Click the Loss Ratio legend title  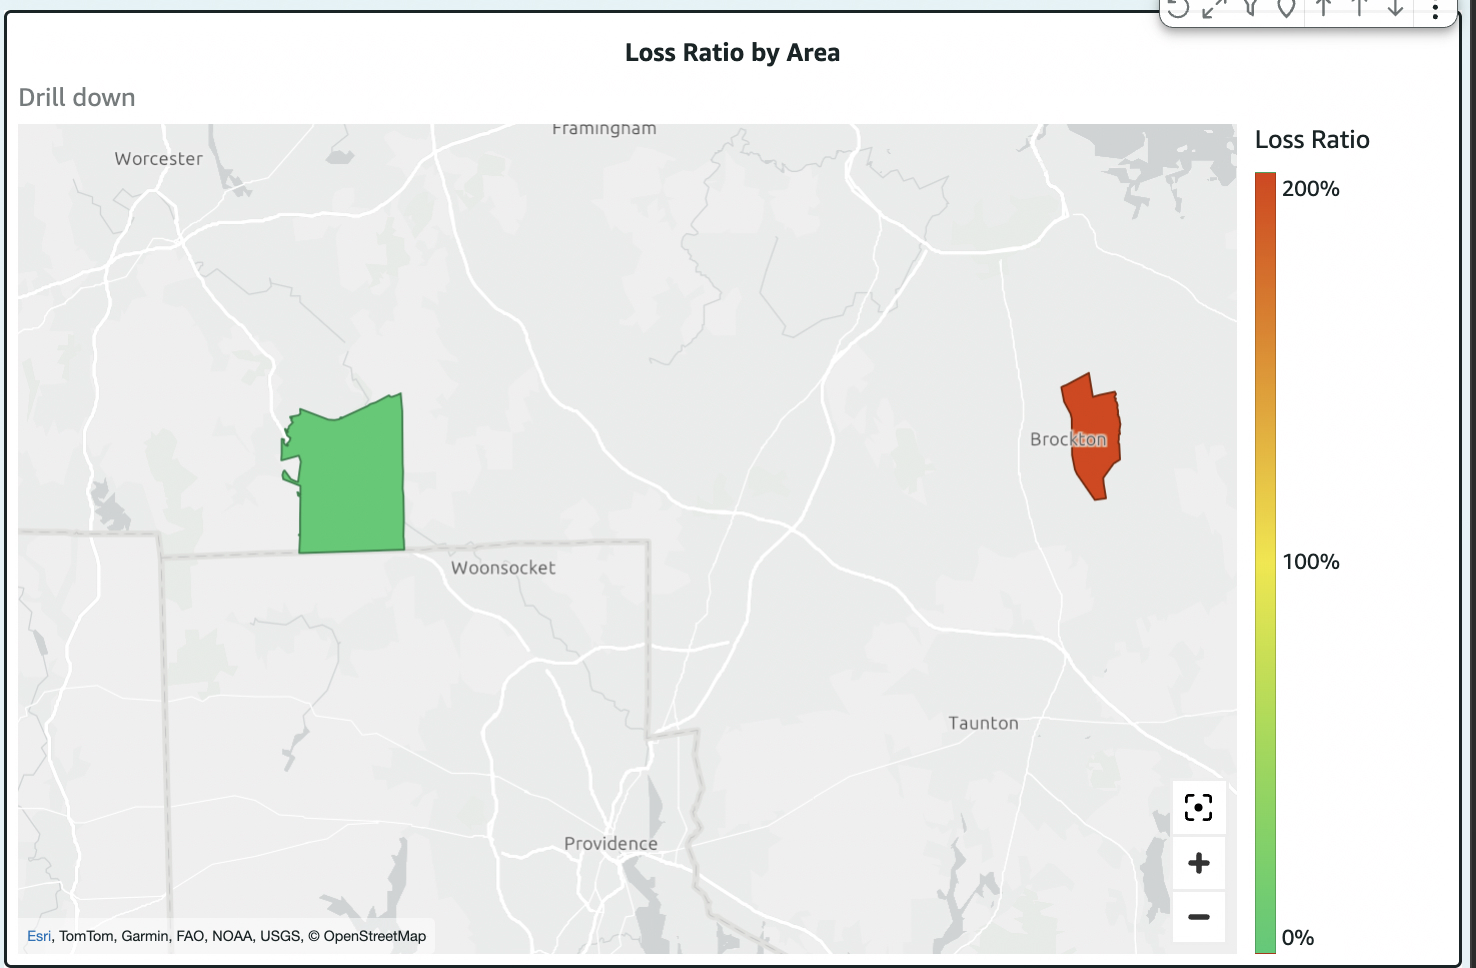[1312, 140]
